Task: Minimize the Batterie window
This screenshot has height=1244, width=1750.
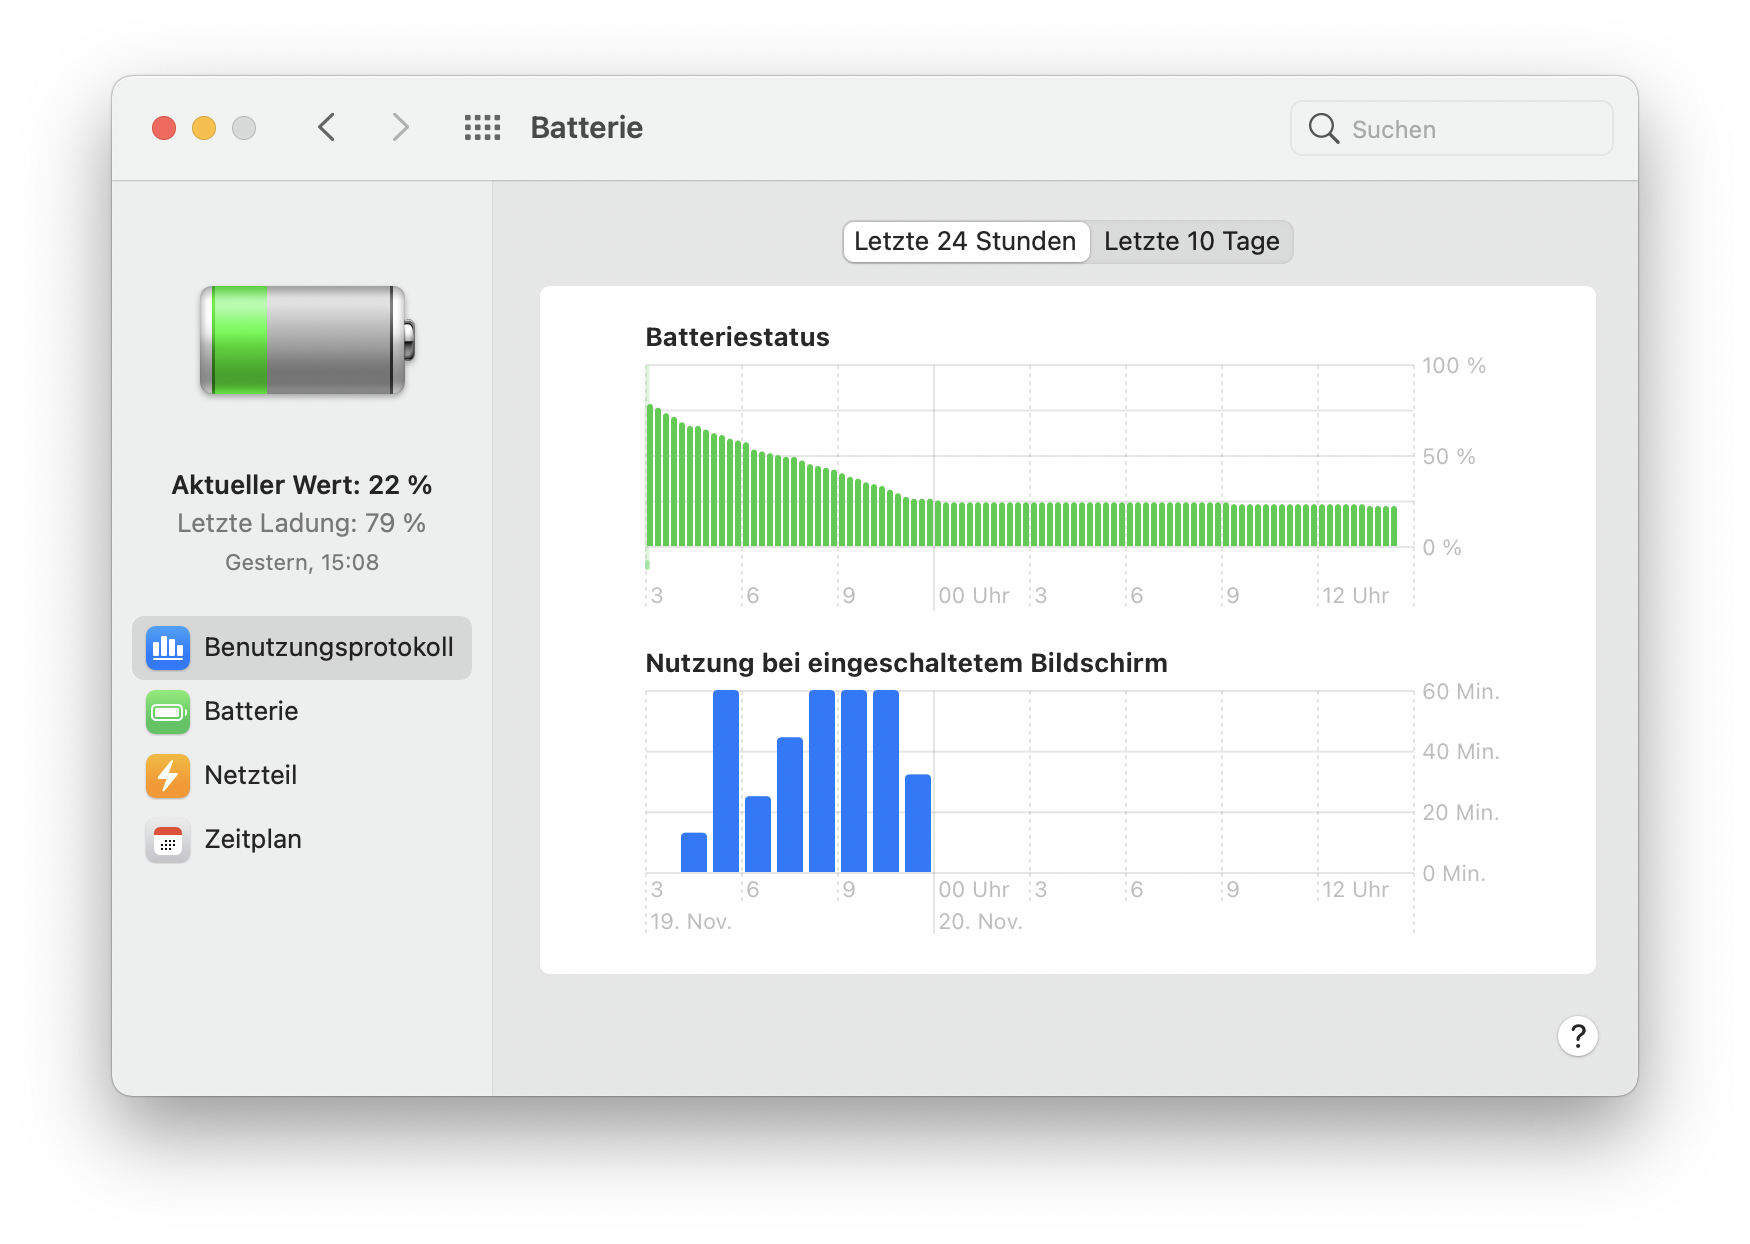Action: click(204, 128)
